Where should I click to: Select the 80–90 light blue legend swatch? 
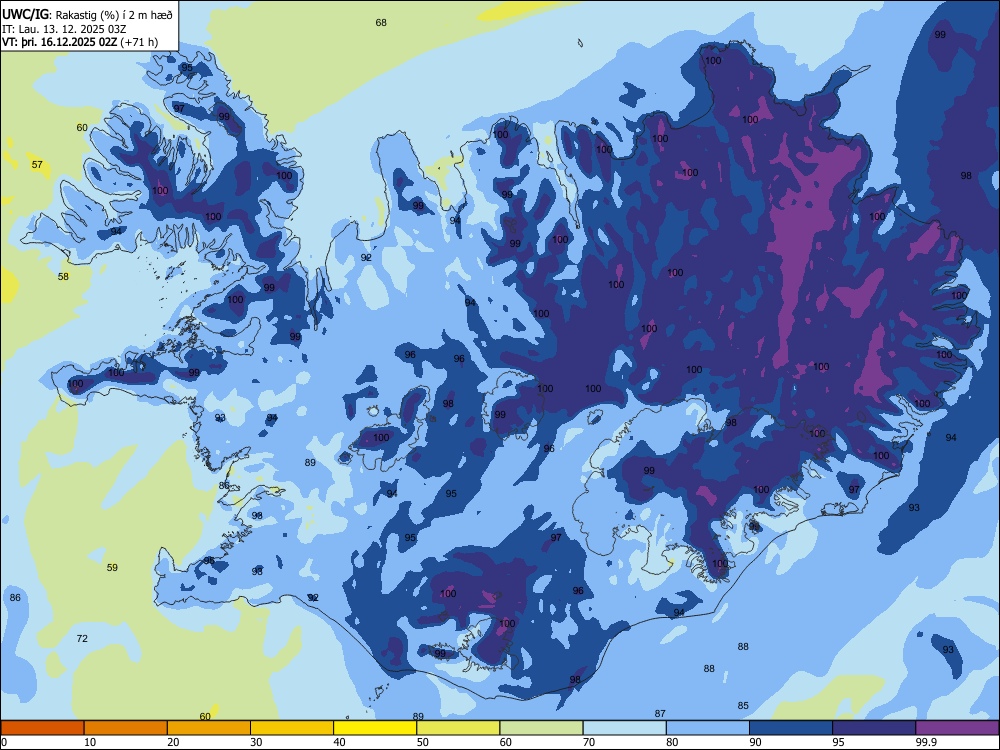(708, 728)
